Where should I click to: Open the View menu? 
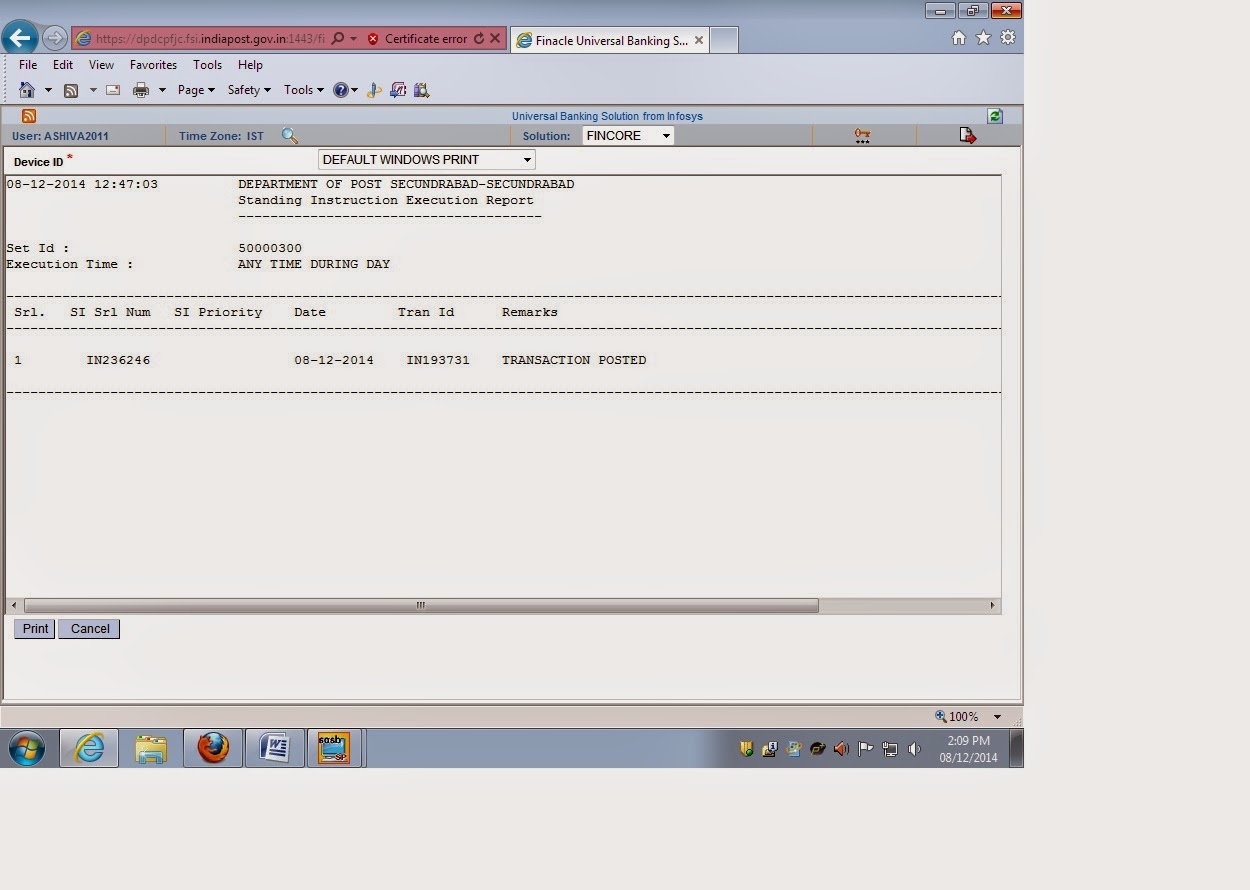point(101,65)
